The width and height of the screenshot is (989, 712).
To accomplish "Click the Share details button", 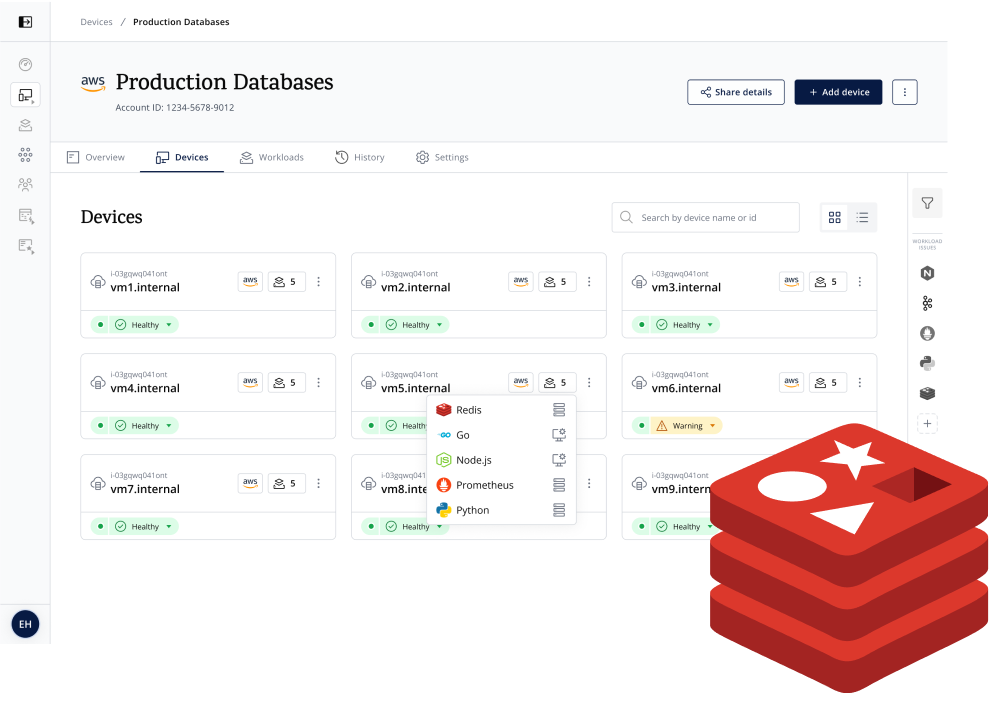I will click(x=736, y=92).
